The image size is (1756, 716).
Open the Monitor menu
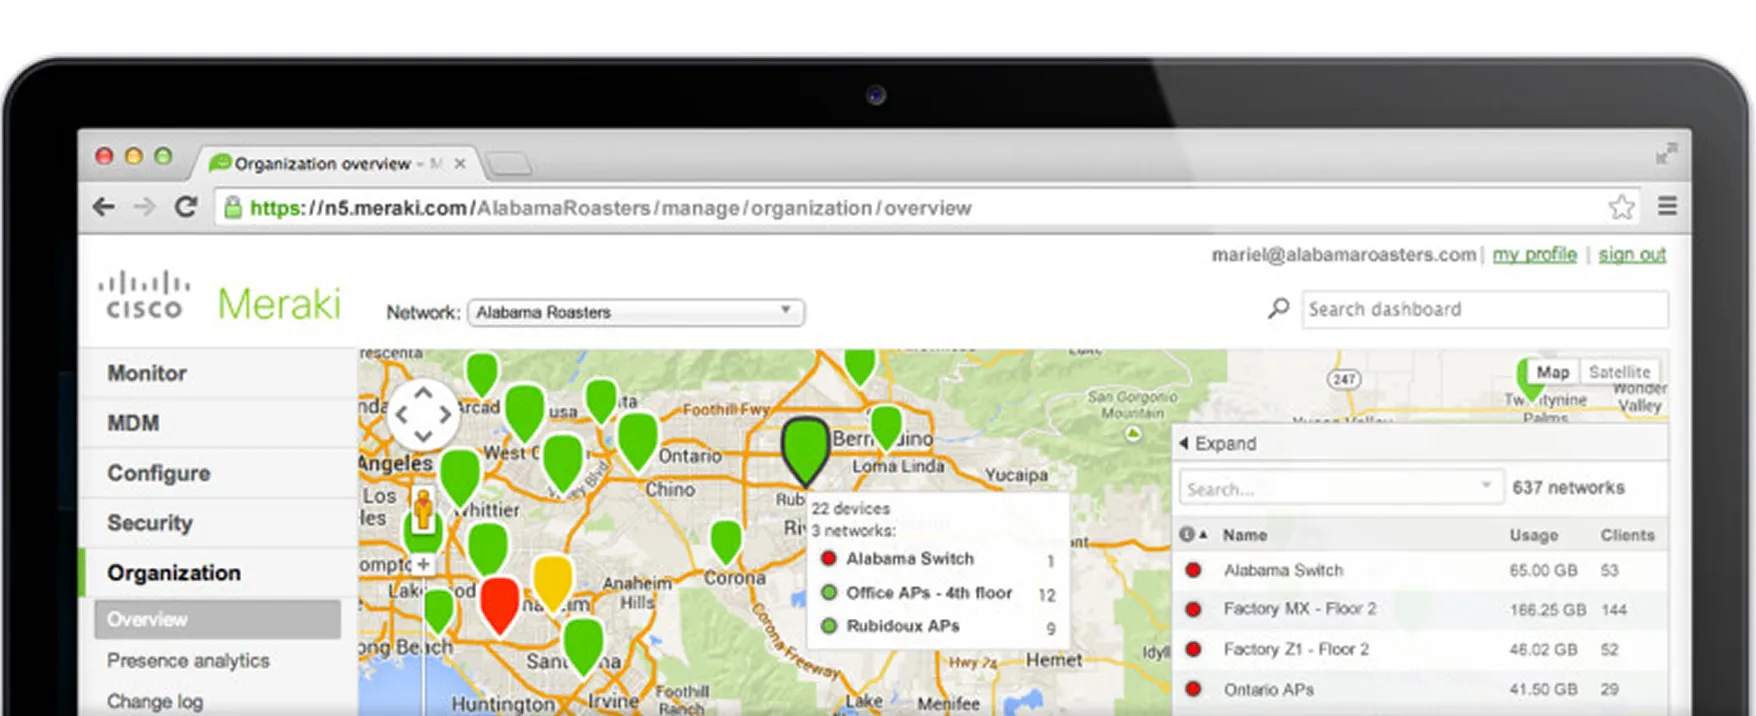coord(147,373)
